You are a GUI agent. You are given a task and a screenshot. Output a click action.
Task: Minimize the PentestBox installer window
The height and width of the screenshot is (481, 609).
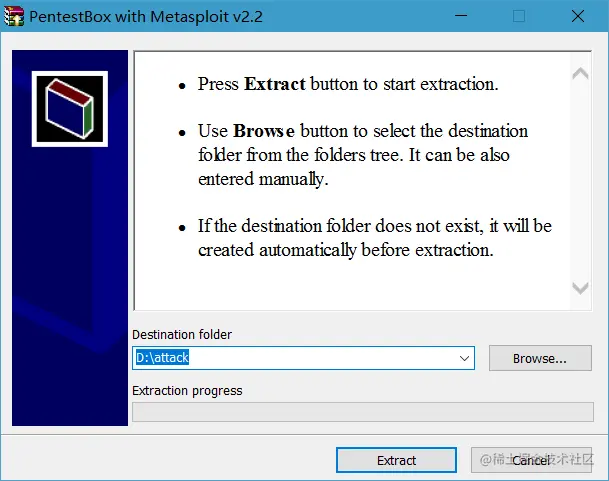click(x=461, y=16)
